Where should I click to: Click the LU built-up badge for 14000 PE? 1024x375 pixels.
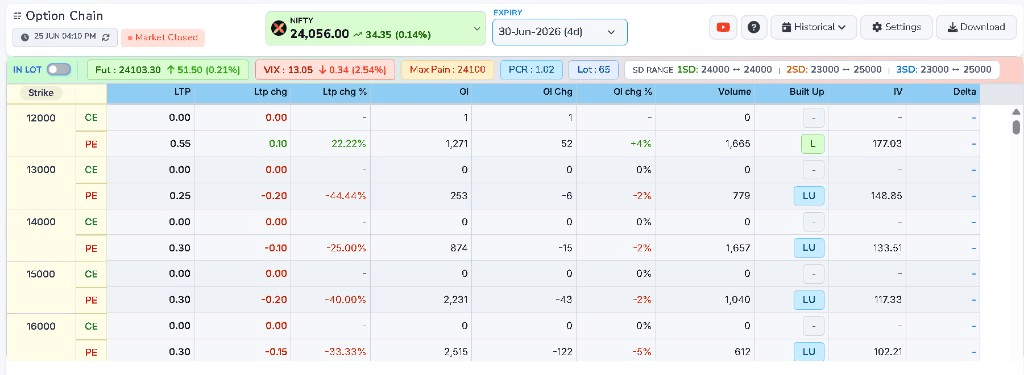(809, 248)
